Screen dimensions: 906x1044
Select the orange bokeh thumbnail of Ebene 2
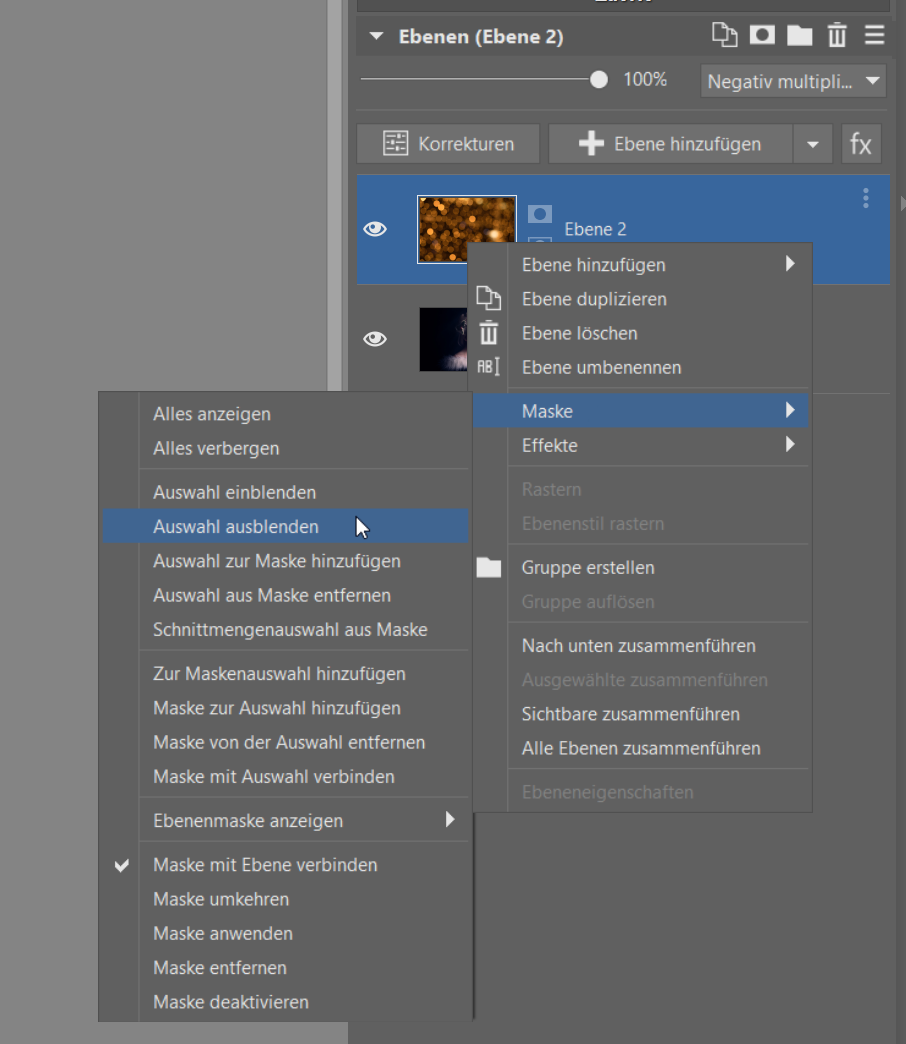point(467,229)
